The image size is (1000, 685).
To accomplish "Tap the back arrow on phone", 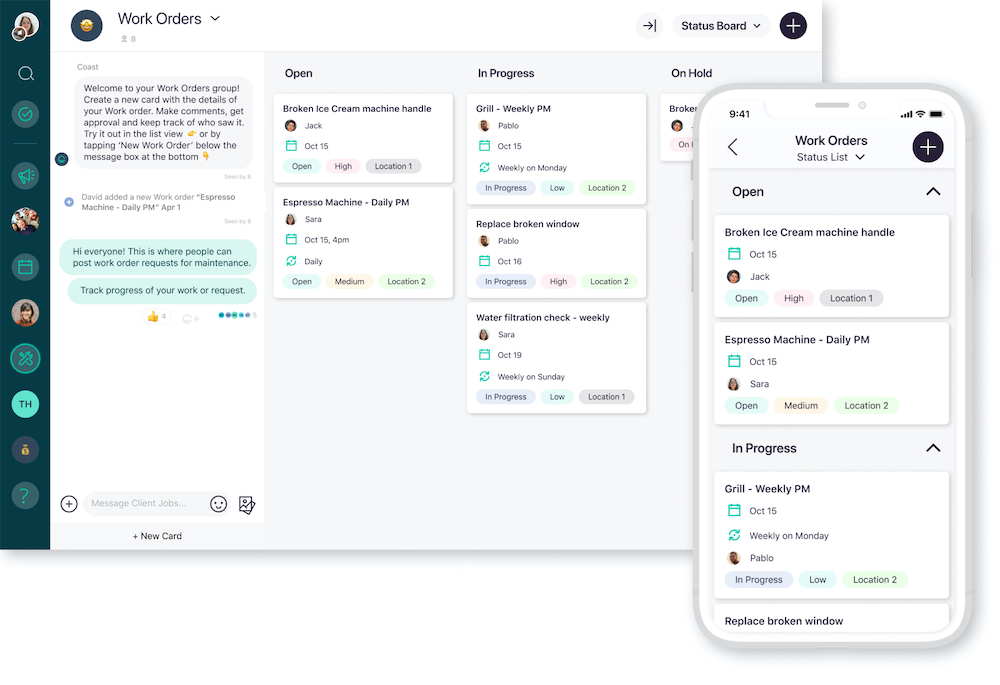I will click(x=733, y=147).
